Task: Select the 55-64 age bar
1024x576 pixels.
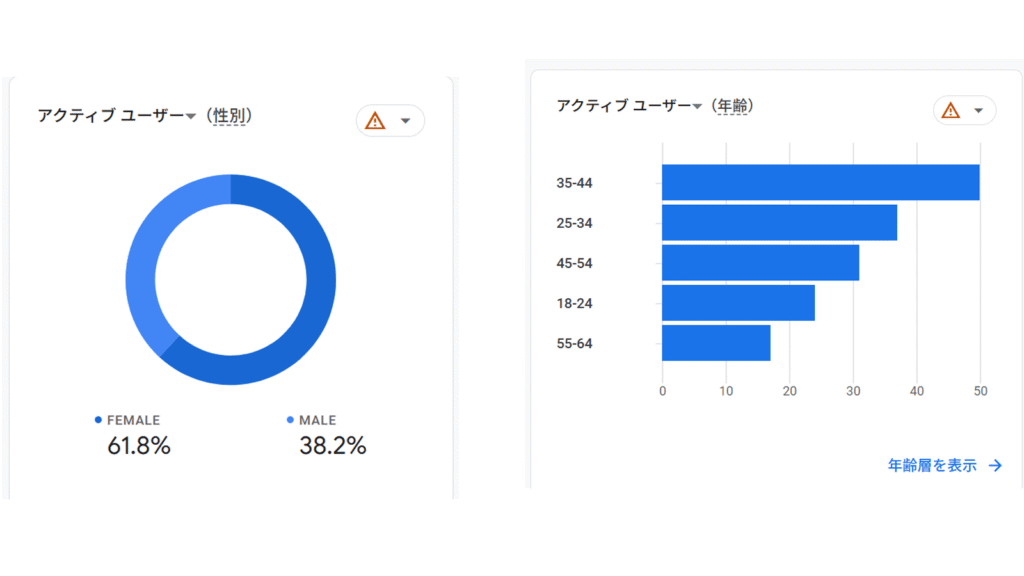Action: (x=716, y=343)
